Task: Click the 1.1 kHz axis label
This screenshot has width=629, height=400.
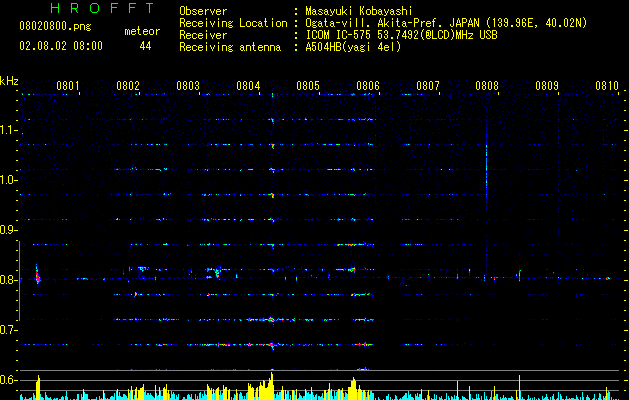Action: pyautogui.click(x=8, y=130)
